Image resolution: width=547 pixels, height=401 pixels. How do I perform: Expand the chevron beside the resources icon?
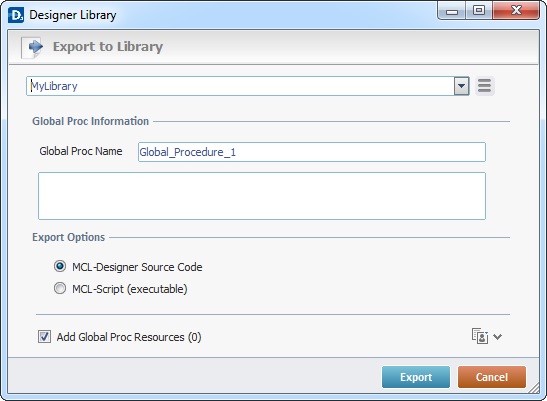[498, 336]
